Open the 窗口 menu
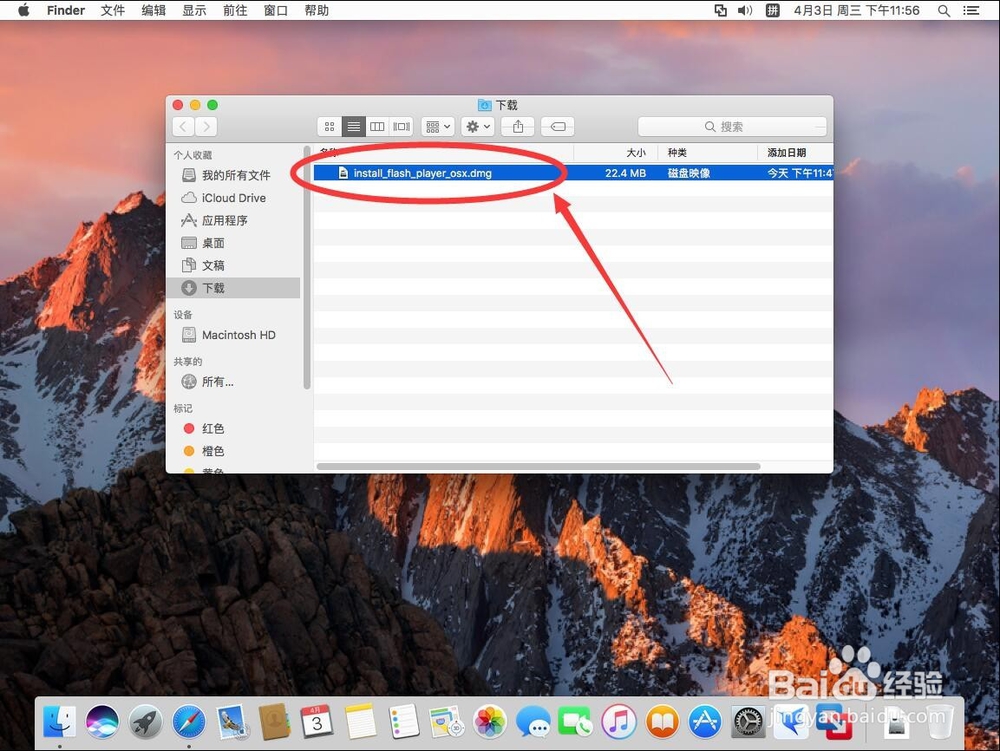This screenshot has height=751, width=1000. tap(276, 10)
